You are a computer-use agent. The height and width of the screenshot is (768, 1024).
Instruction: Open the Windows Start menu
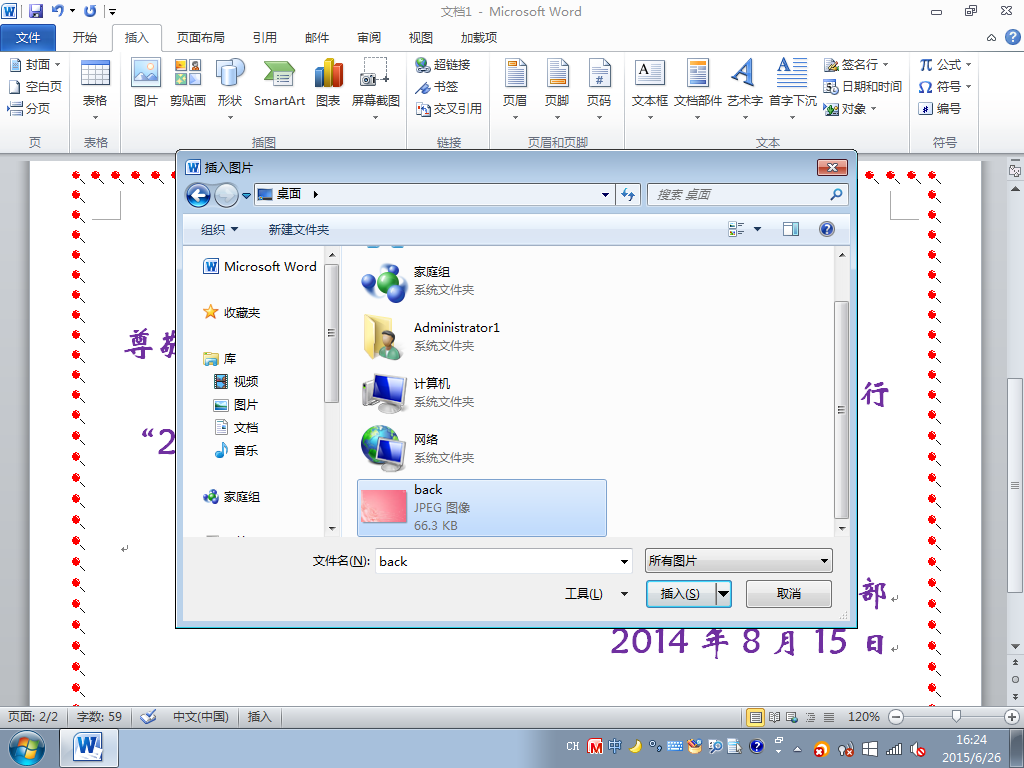(x=27, y=748)
